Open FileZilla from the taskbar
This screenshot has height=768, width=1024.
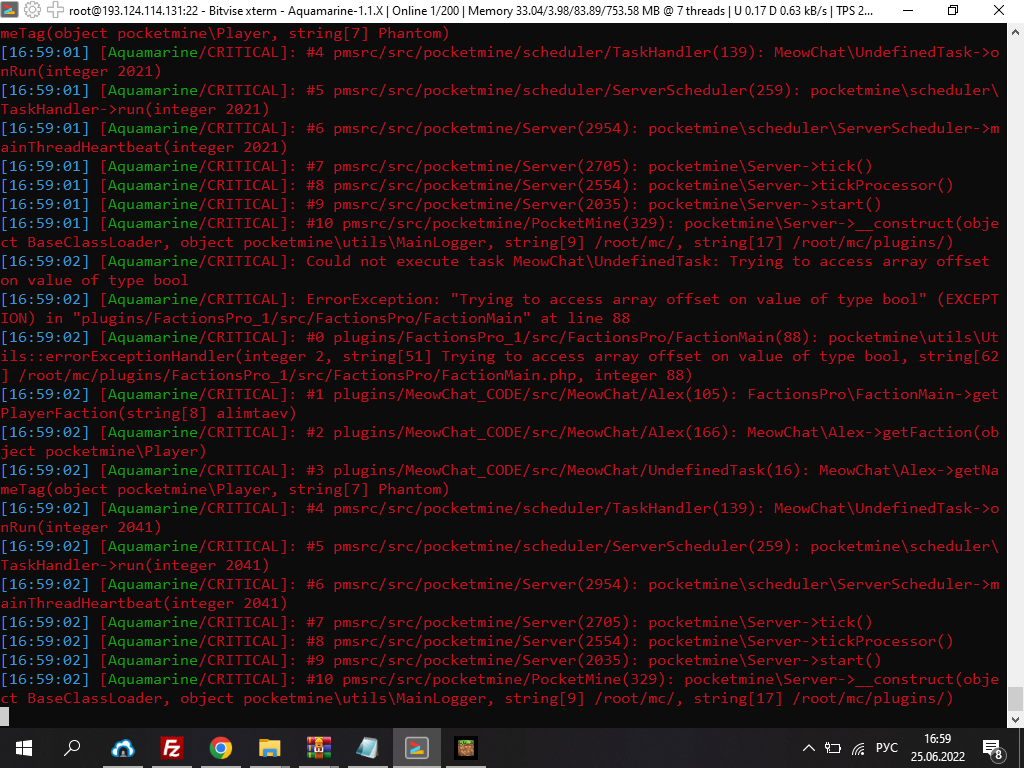click(x=172, y=747)
